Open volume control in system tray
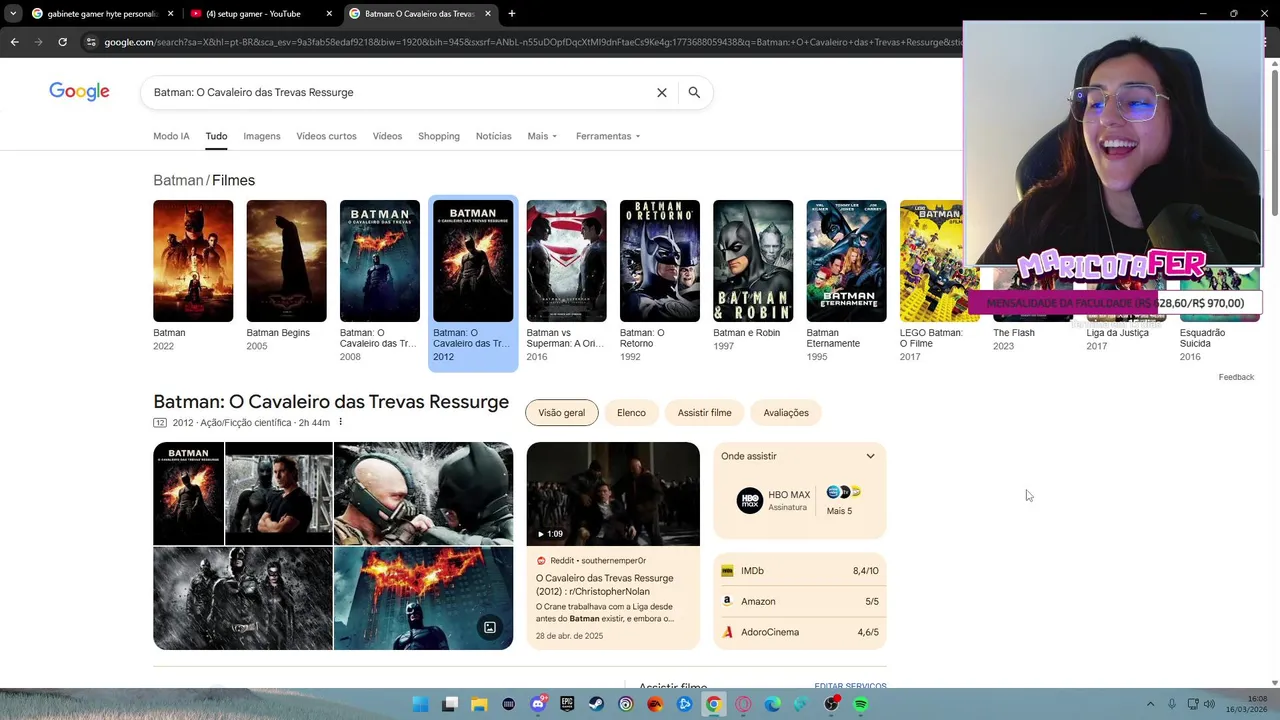Image resolution: width=1280 pixels, height=720 pixels. [x=1210, y=704]
